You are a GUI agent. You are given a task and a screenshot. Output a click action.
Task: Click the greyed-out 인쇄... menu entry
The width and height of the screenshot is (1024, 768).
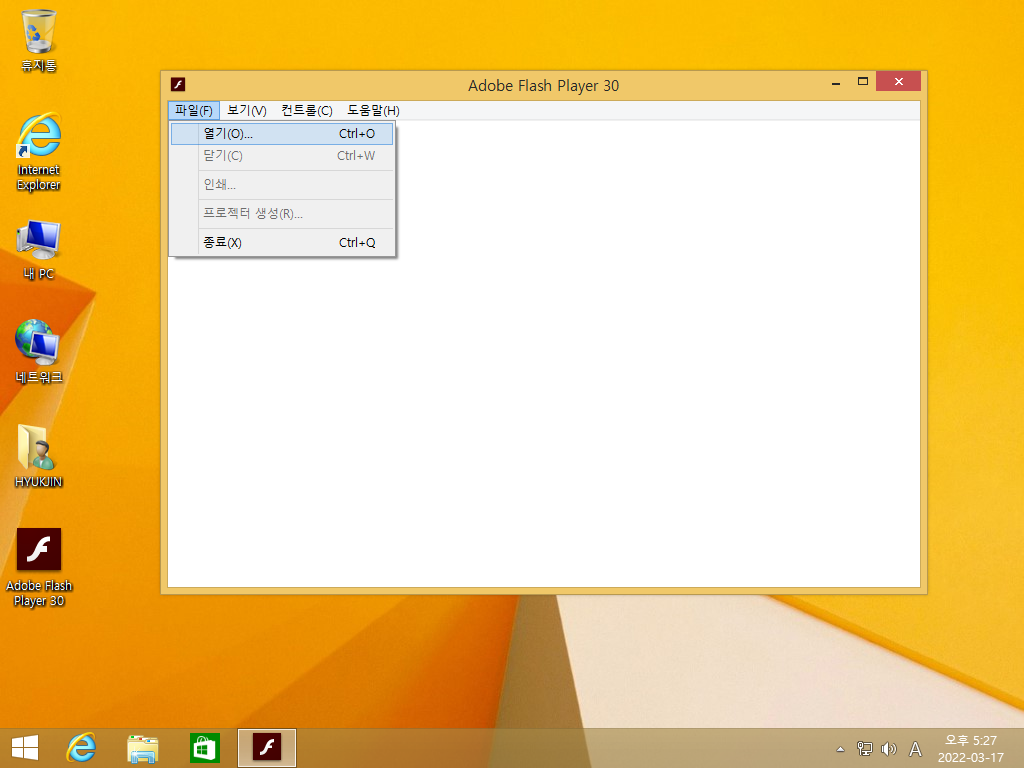tap(282, 185)
